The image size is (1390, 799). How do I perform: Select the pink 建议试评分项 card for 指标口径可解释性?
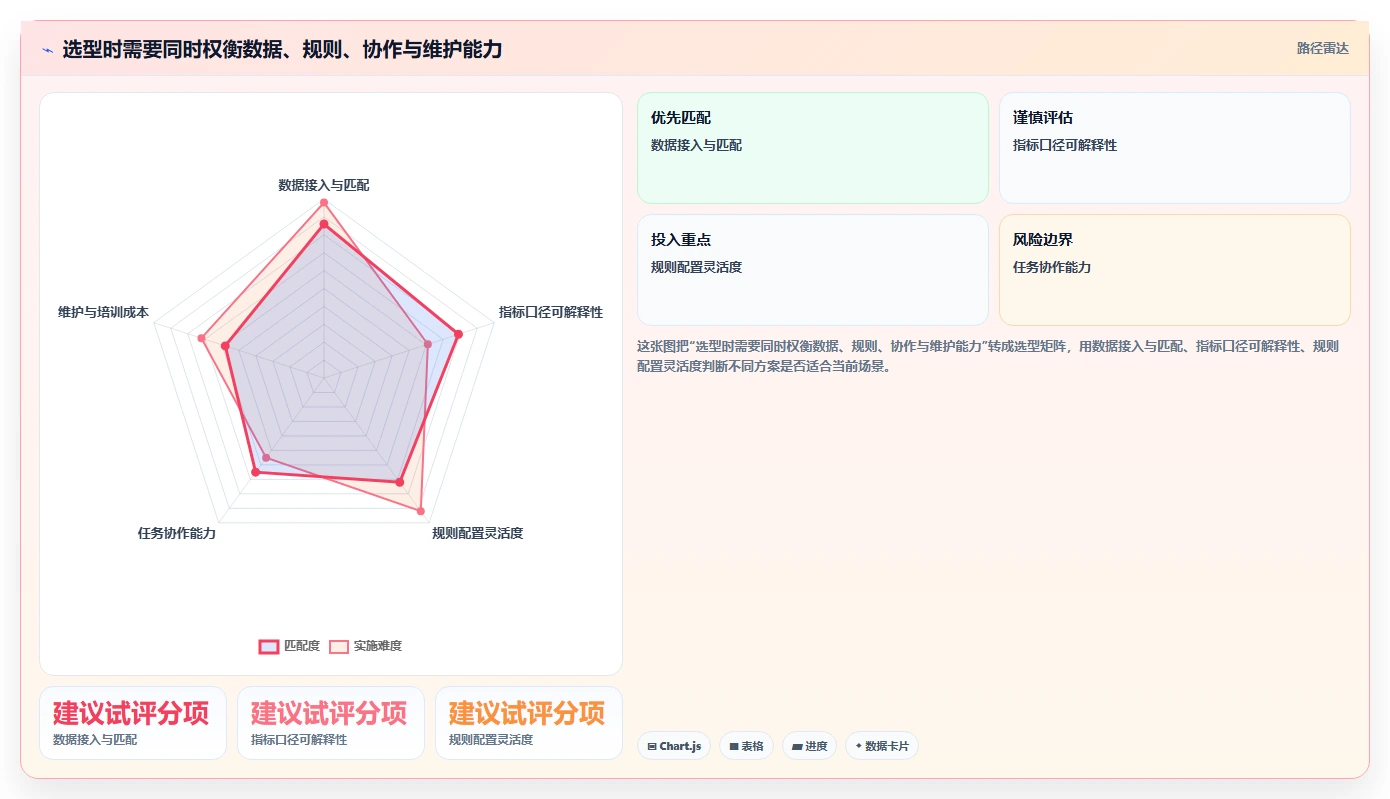pyautogui.click(x=331, y=723)
